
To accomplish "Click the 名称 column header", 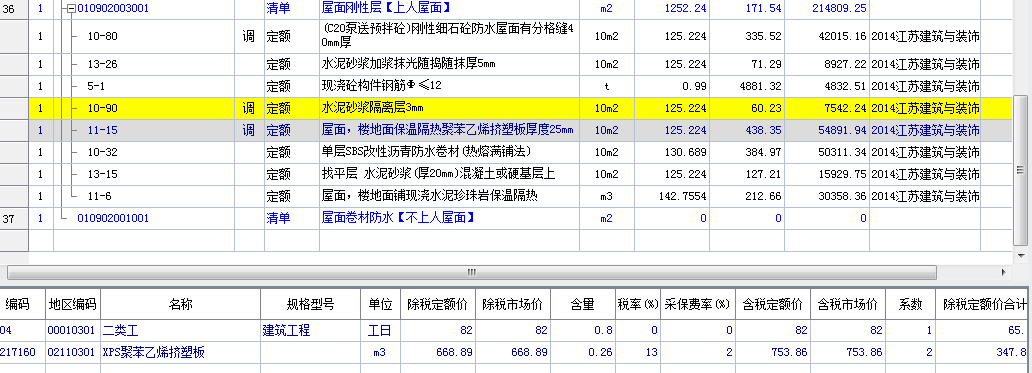I will pos(180,304).
